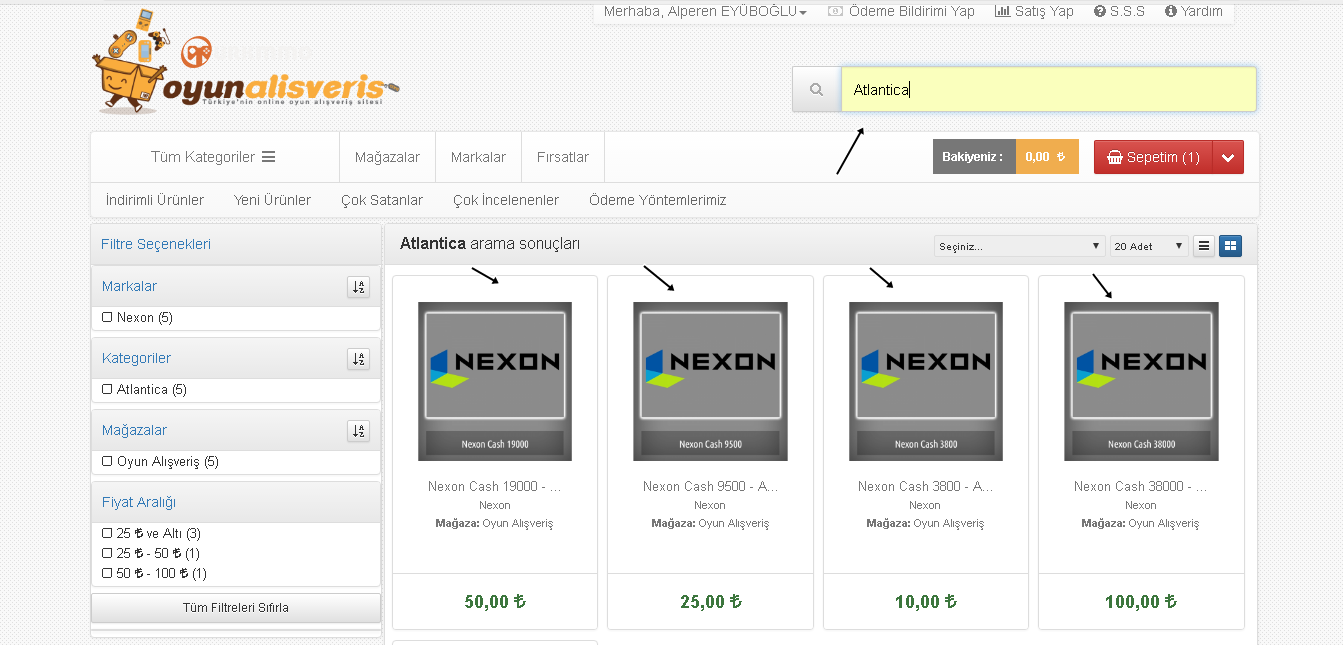Open Ödeme Yöntemlerimiz page

(658, 200)
